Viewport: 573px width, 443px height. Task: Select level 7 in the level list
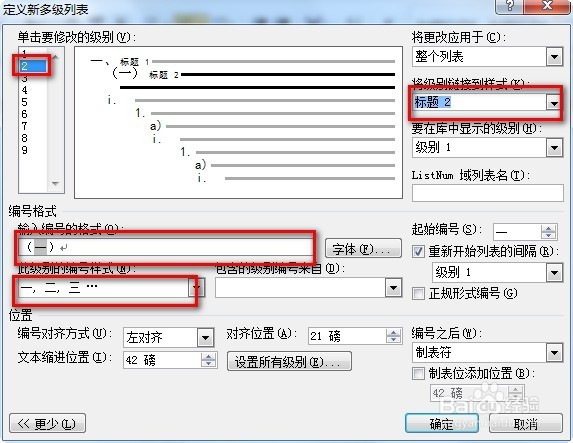click(25, 126)
